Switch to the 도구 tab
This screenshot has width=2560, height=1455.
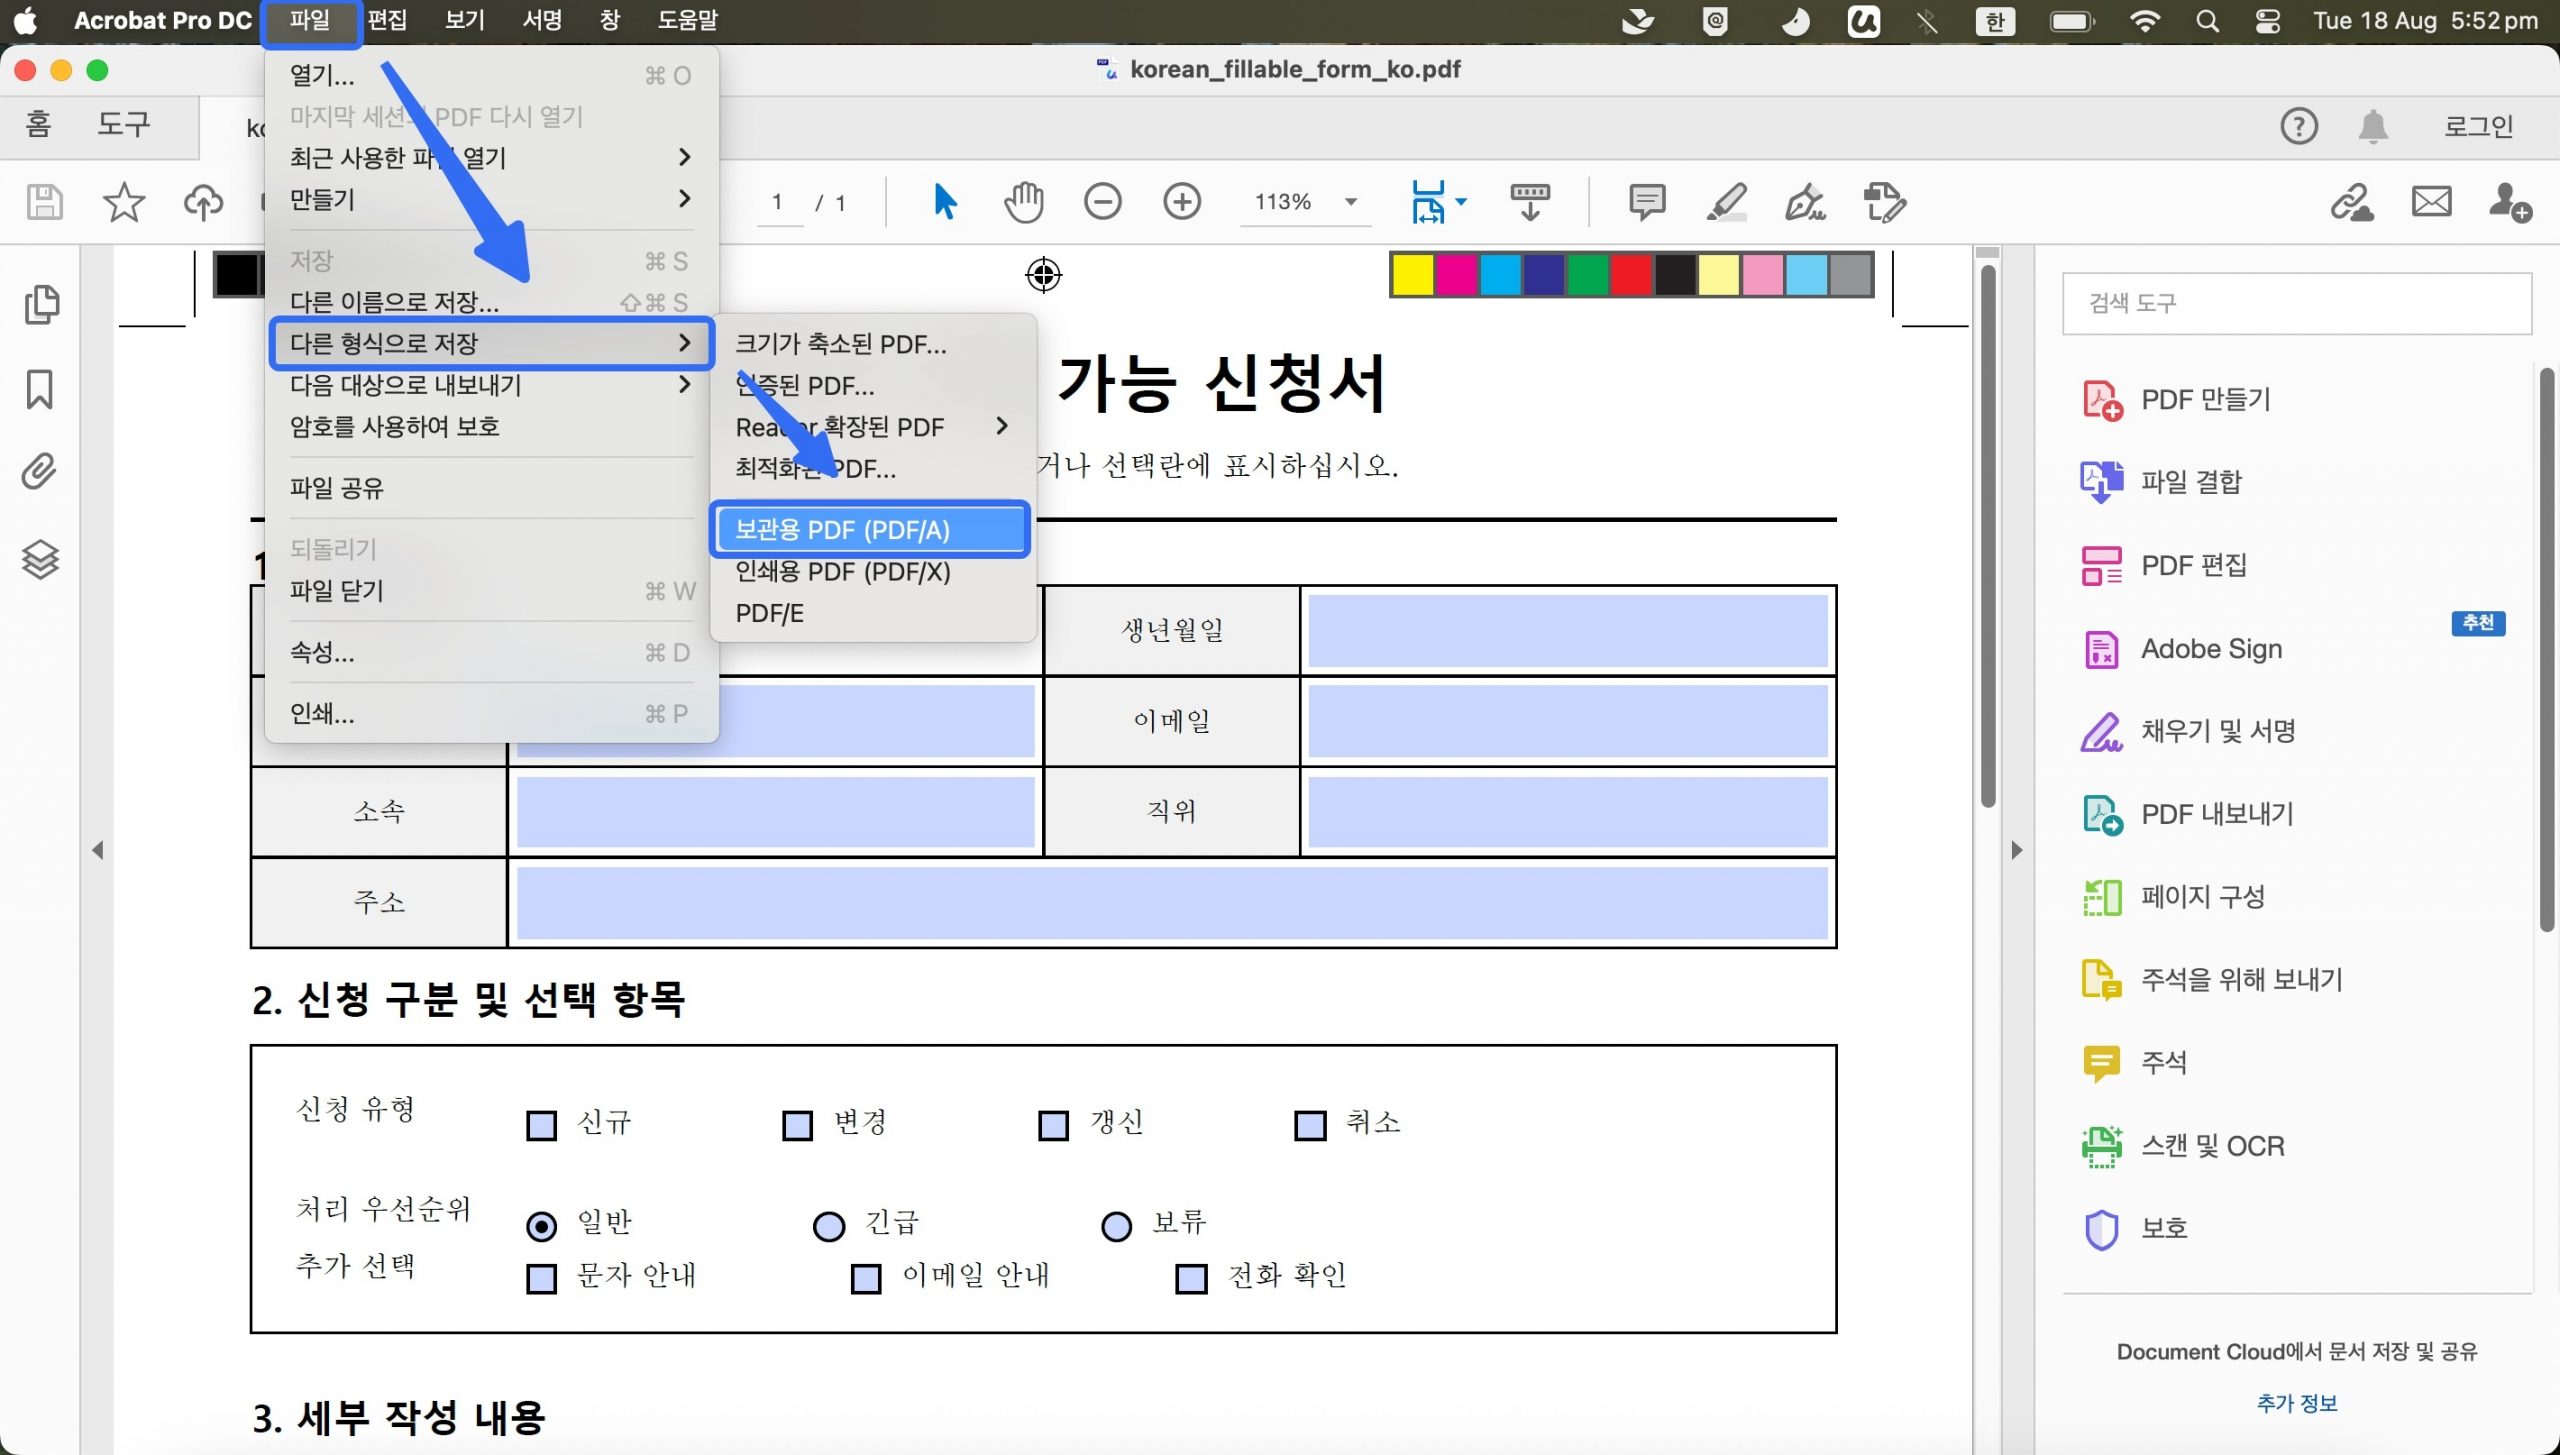point(123,124)
